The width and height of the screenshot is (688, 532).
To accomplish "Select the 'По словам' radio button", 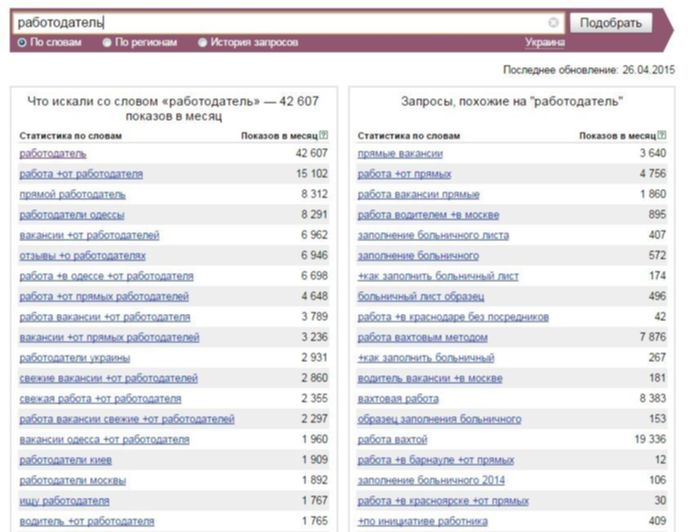I will click(22, 43).
